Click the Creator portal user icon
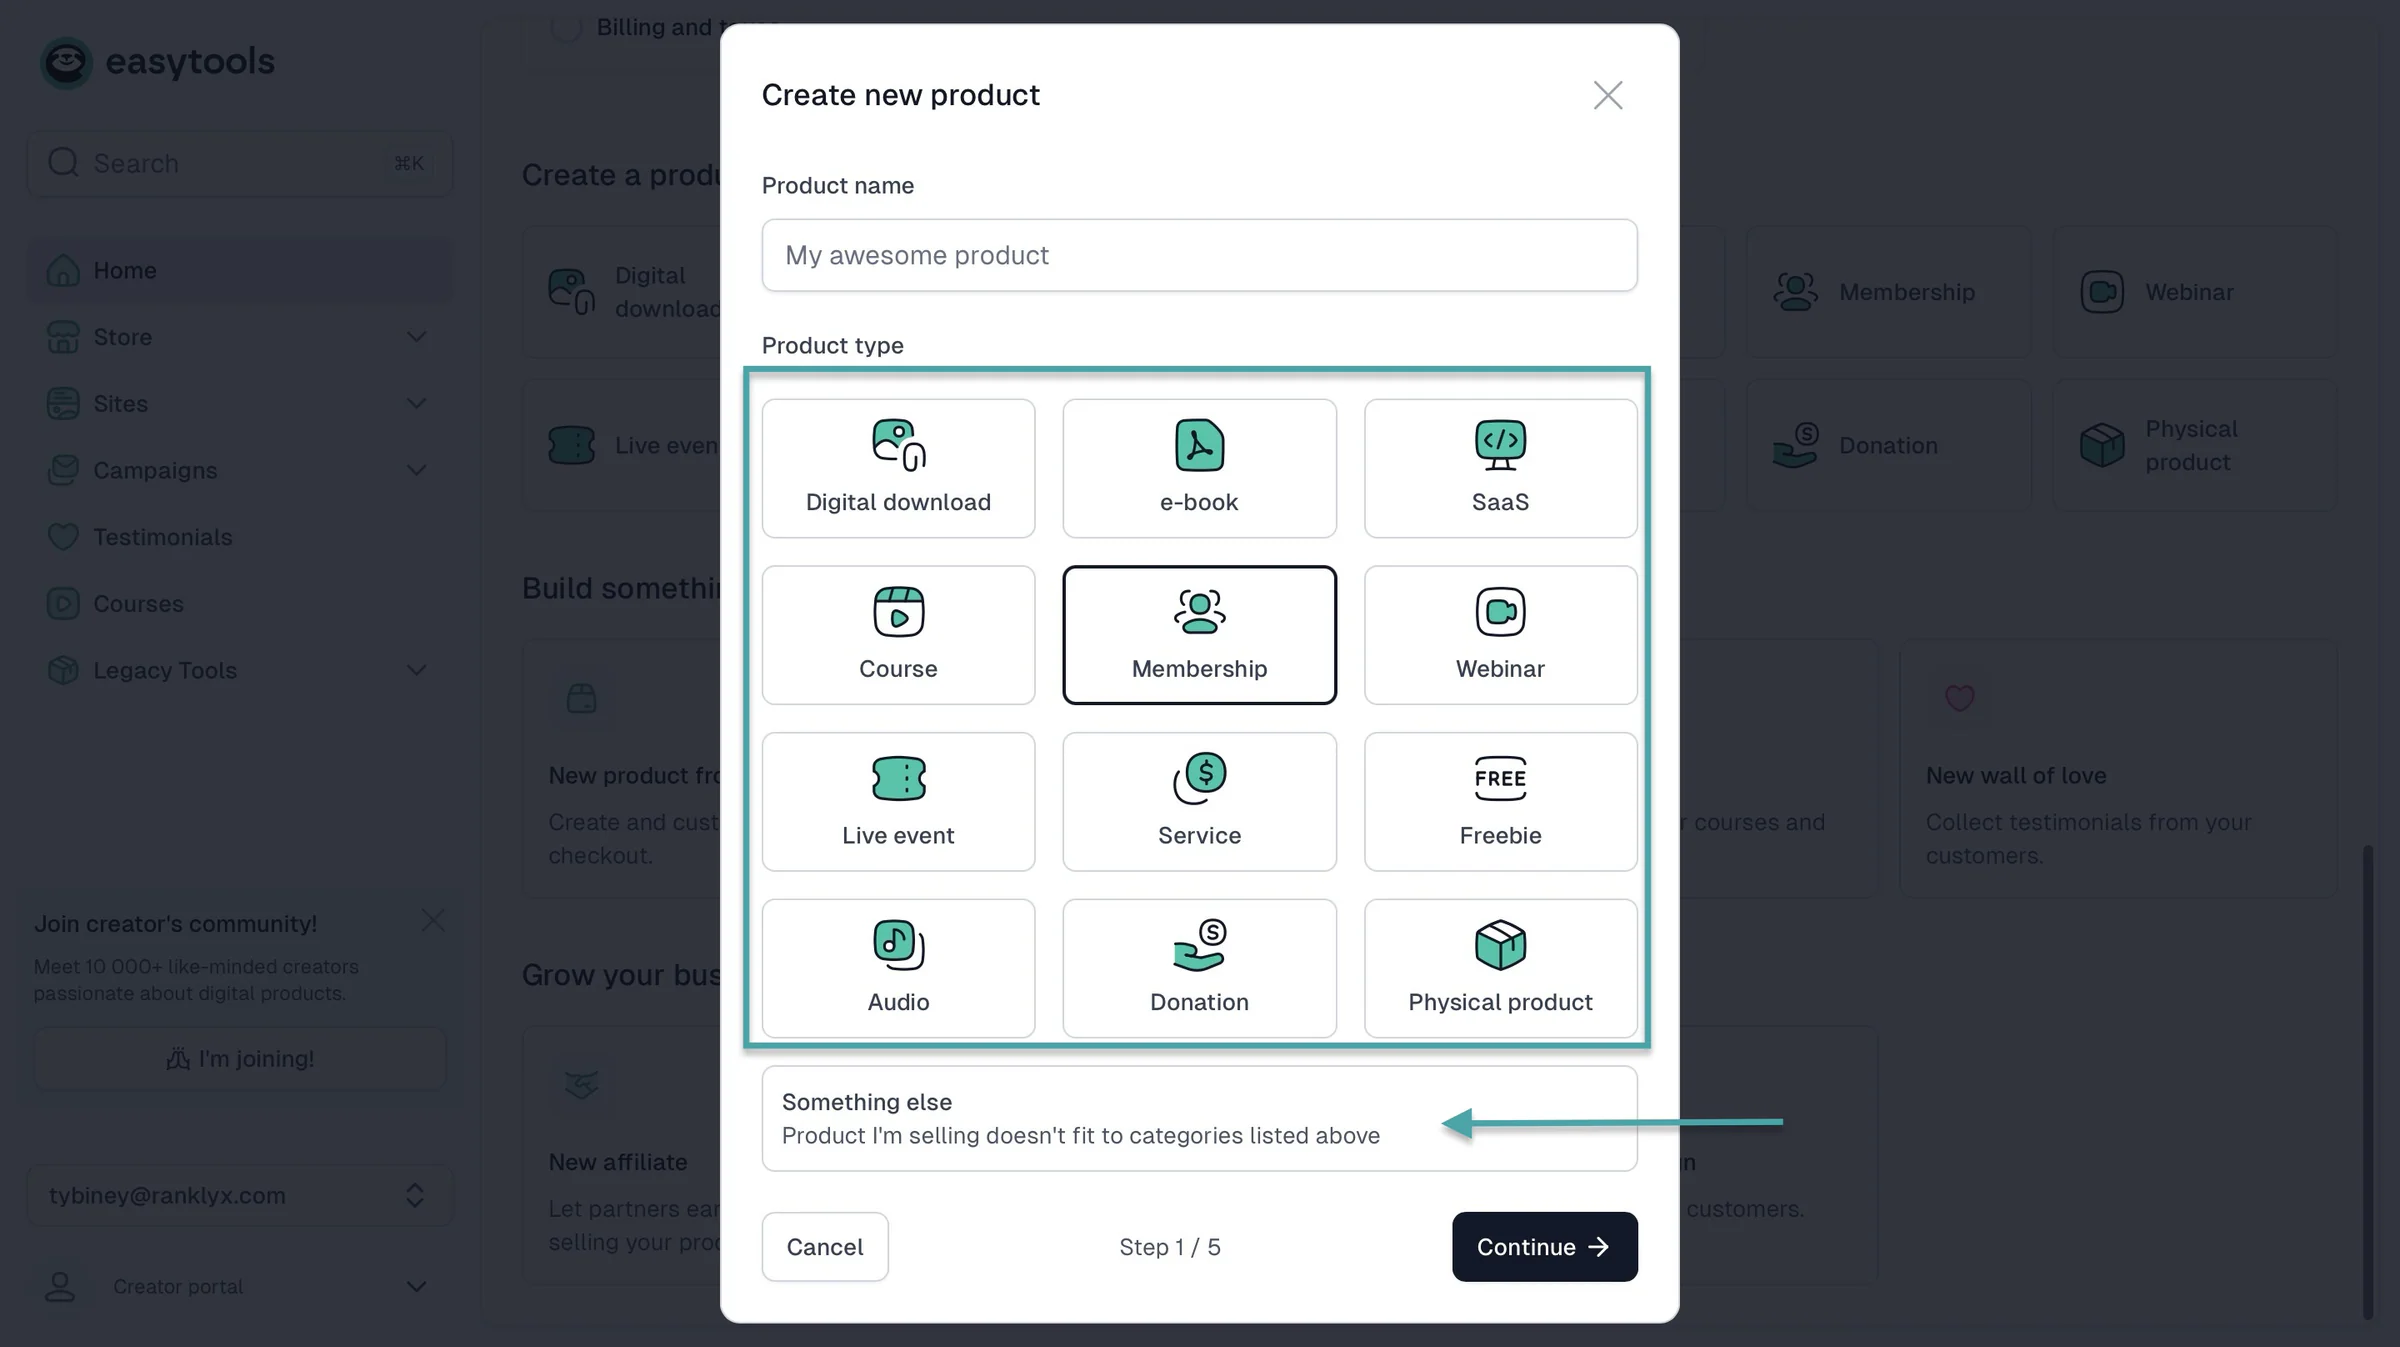2400x1347 pixels. point(60,1286)
